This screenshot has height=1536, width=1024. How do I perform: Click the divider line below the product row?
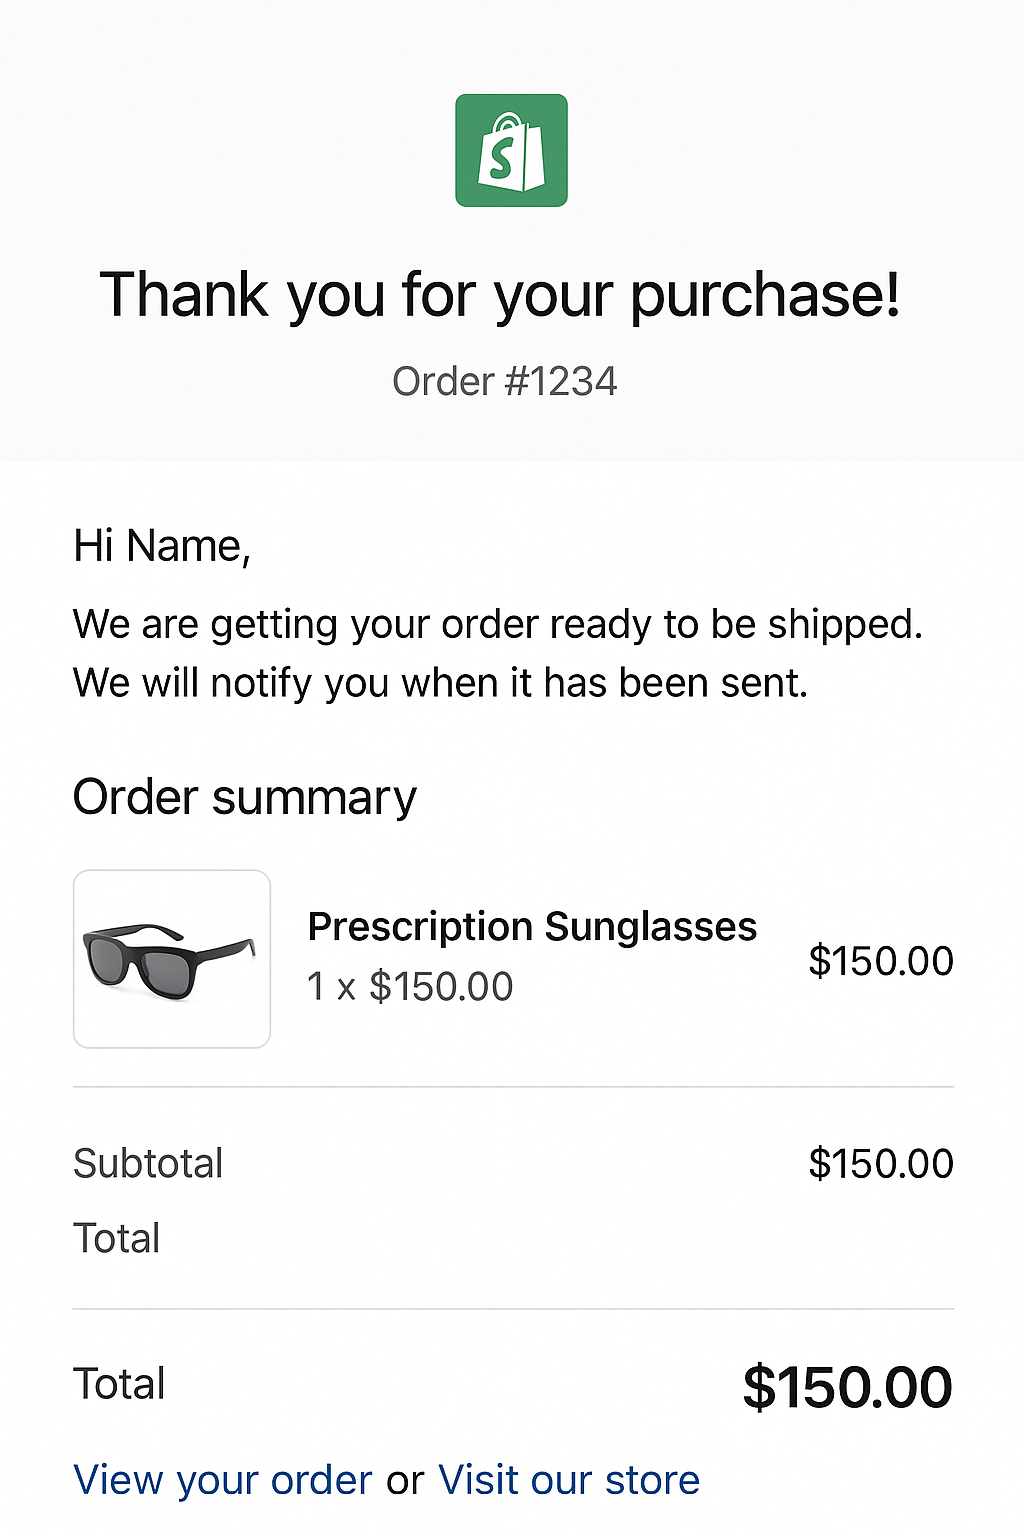(x=513, y=1086)
